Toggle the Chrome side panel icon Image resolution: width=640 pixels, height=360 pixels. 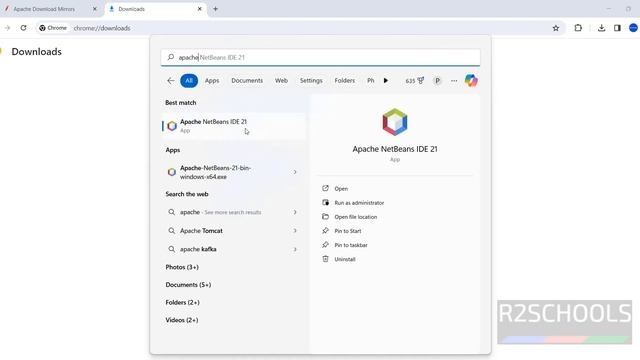click(617, 28)
